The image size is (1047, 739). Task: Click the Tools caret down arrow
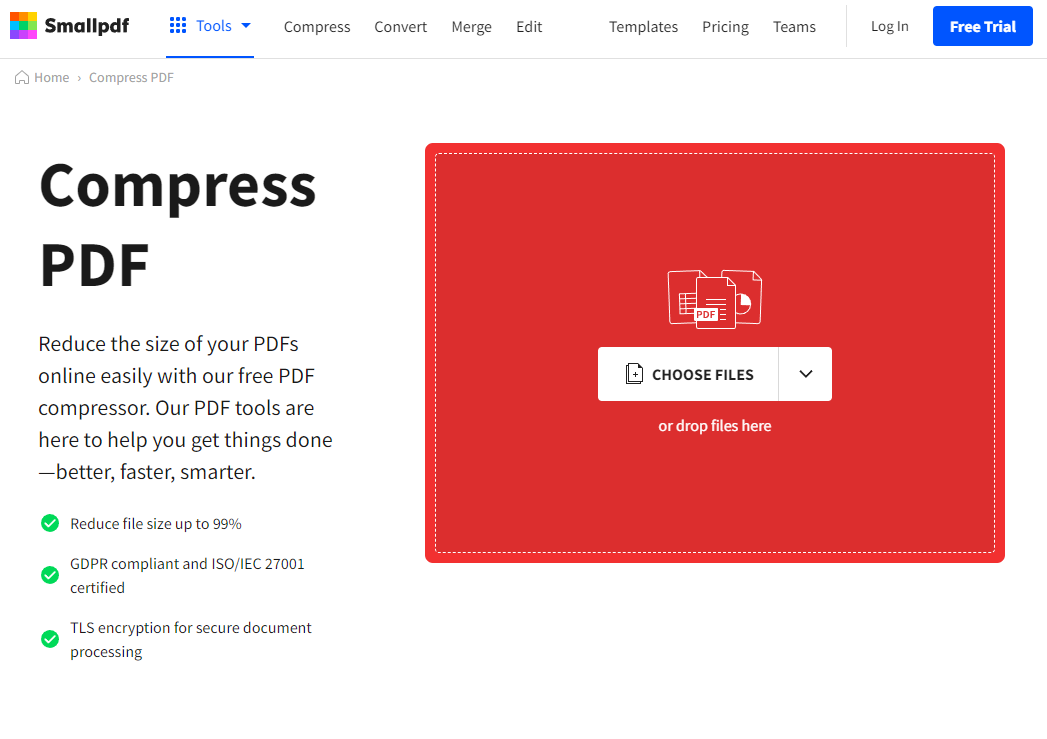coord(246,25)
